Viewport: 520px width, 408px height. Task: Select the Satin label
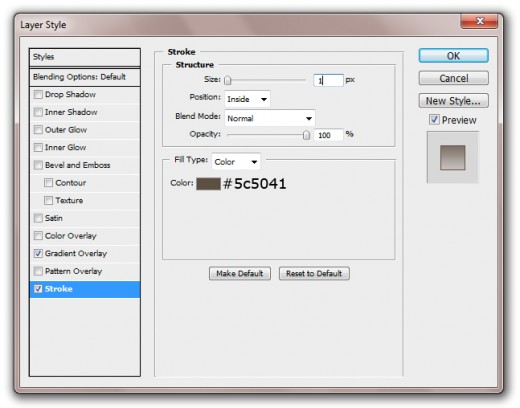(x=54, y=218)
